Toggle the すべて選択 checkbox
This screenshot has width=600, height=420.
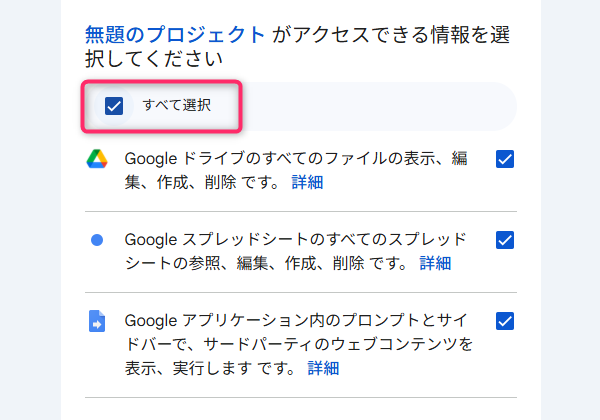click(114, 106)
